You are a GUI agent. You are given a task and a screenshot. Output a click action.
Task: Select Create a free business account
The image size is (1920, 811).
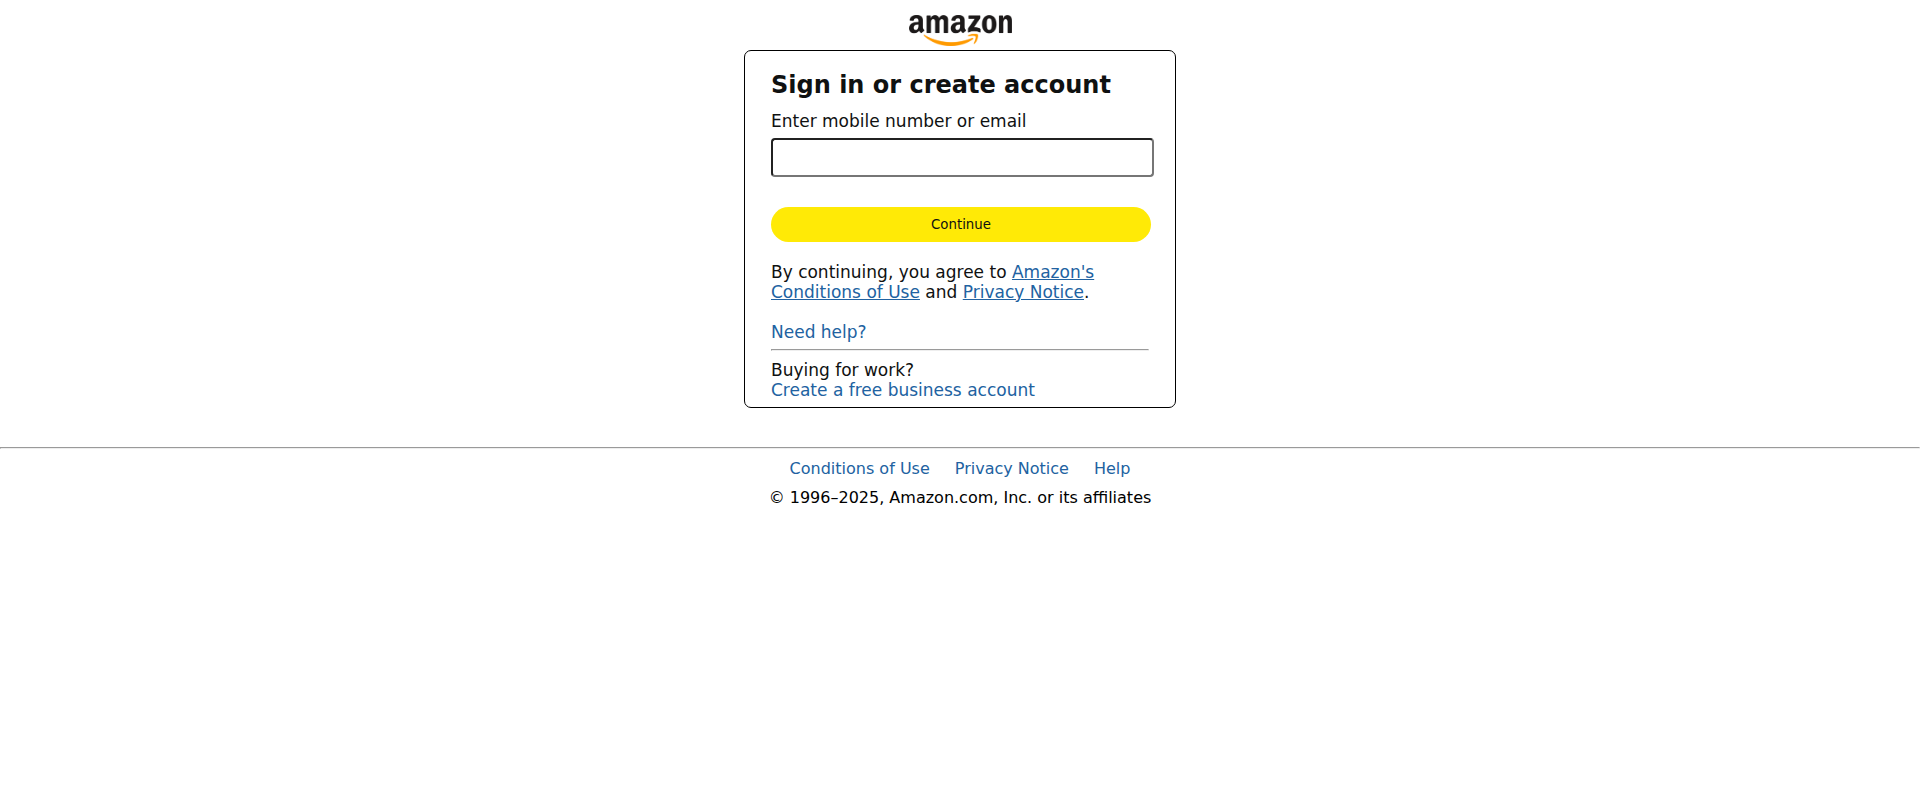pos(903,390)
